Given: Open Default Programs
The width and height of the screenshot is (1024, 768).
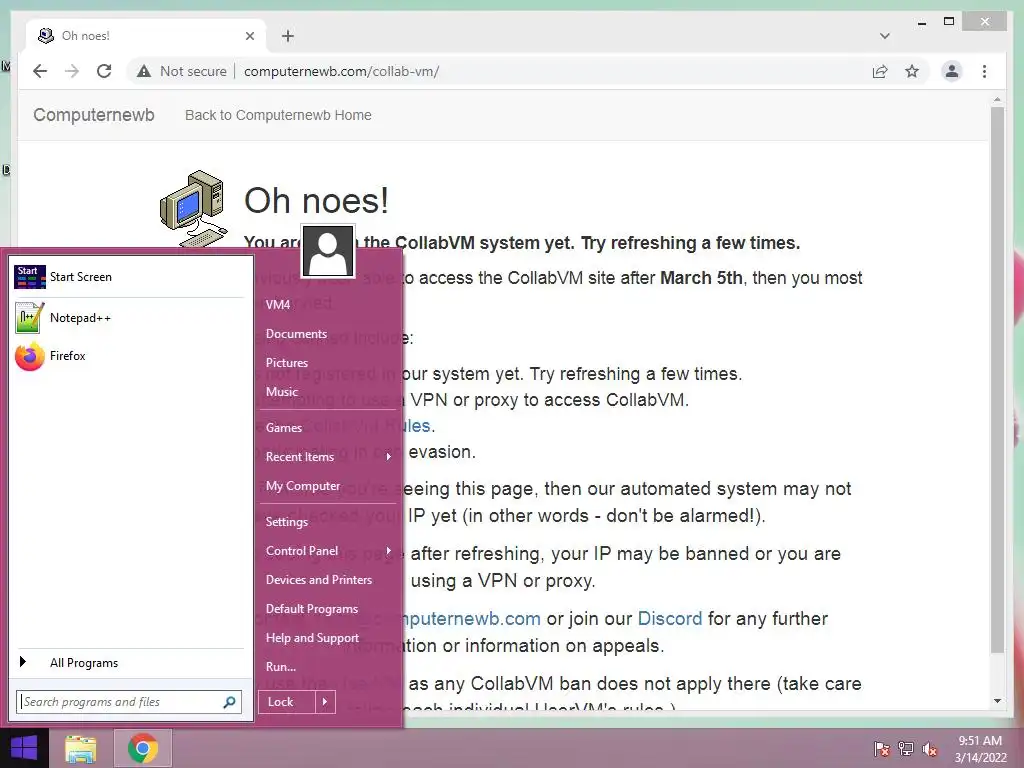Looking at the screenshot, I should click(312, 609).
